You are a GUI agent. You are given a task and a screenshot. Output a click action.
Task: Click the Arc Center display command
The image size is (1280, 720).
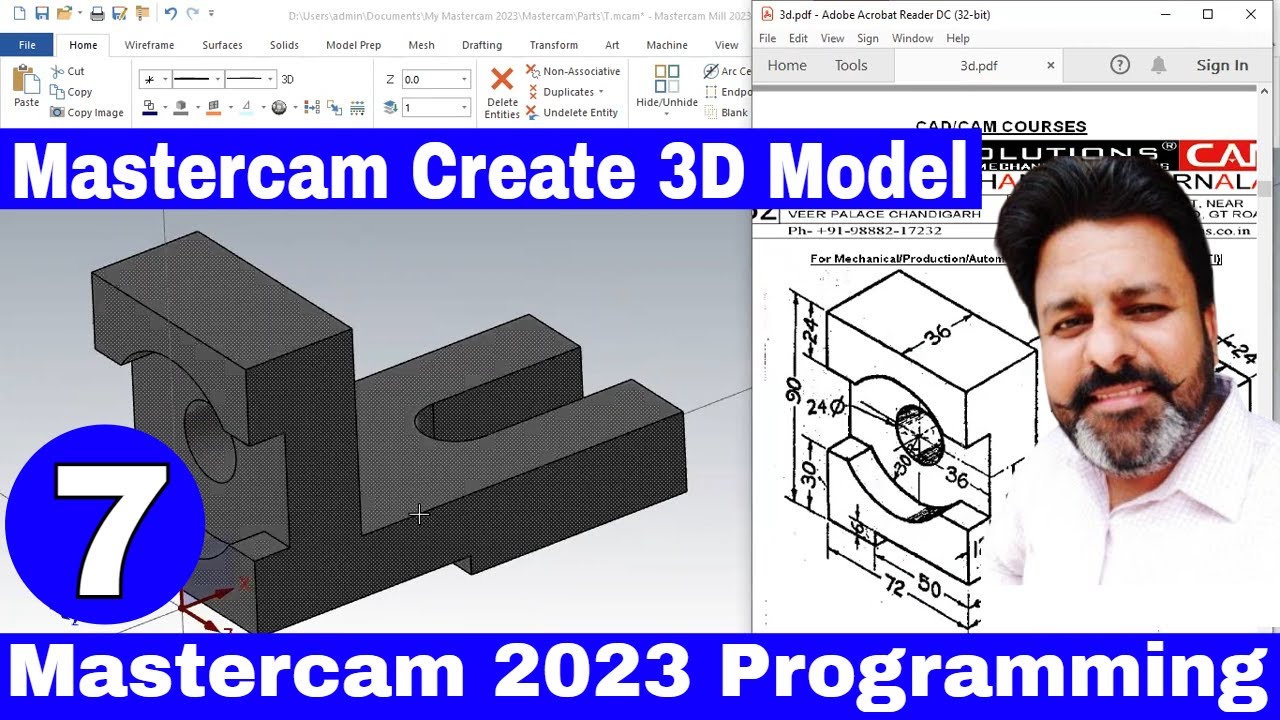[727, 71]
